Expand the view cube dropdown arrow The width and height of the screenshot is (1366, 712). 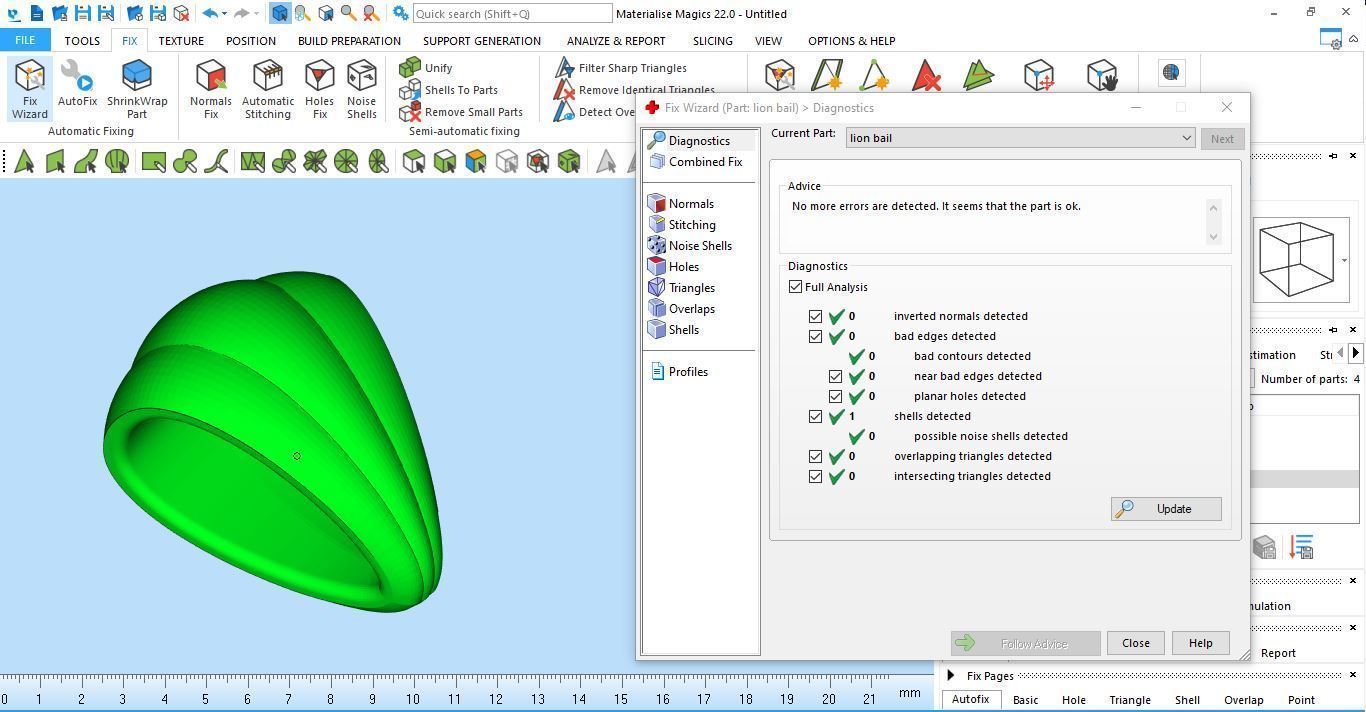point(1344,261)
